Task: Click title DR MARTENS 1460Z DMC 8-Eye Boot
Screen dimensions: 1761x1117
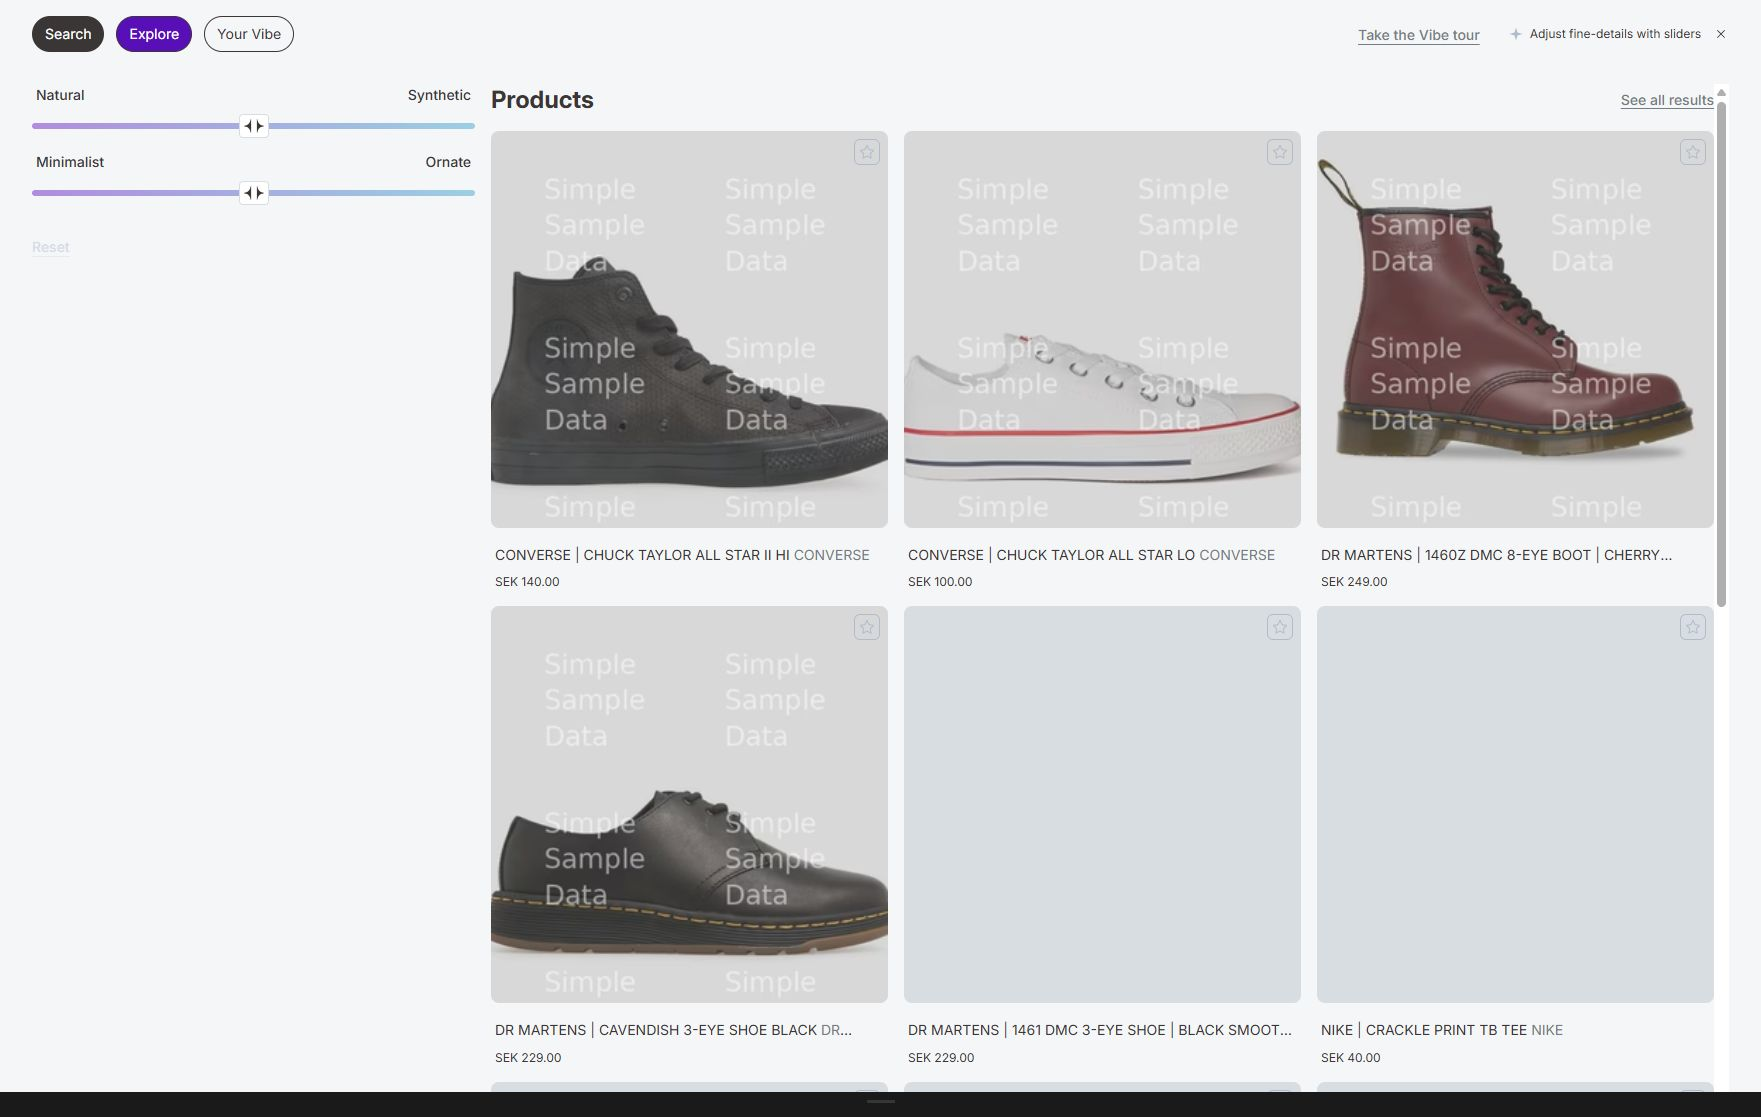Action: point(1496,555)
